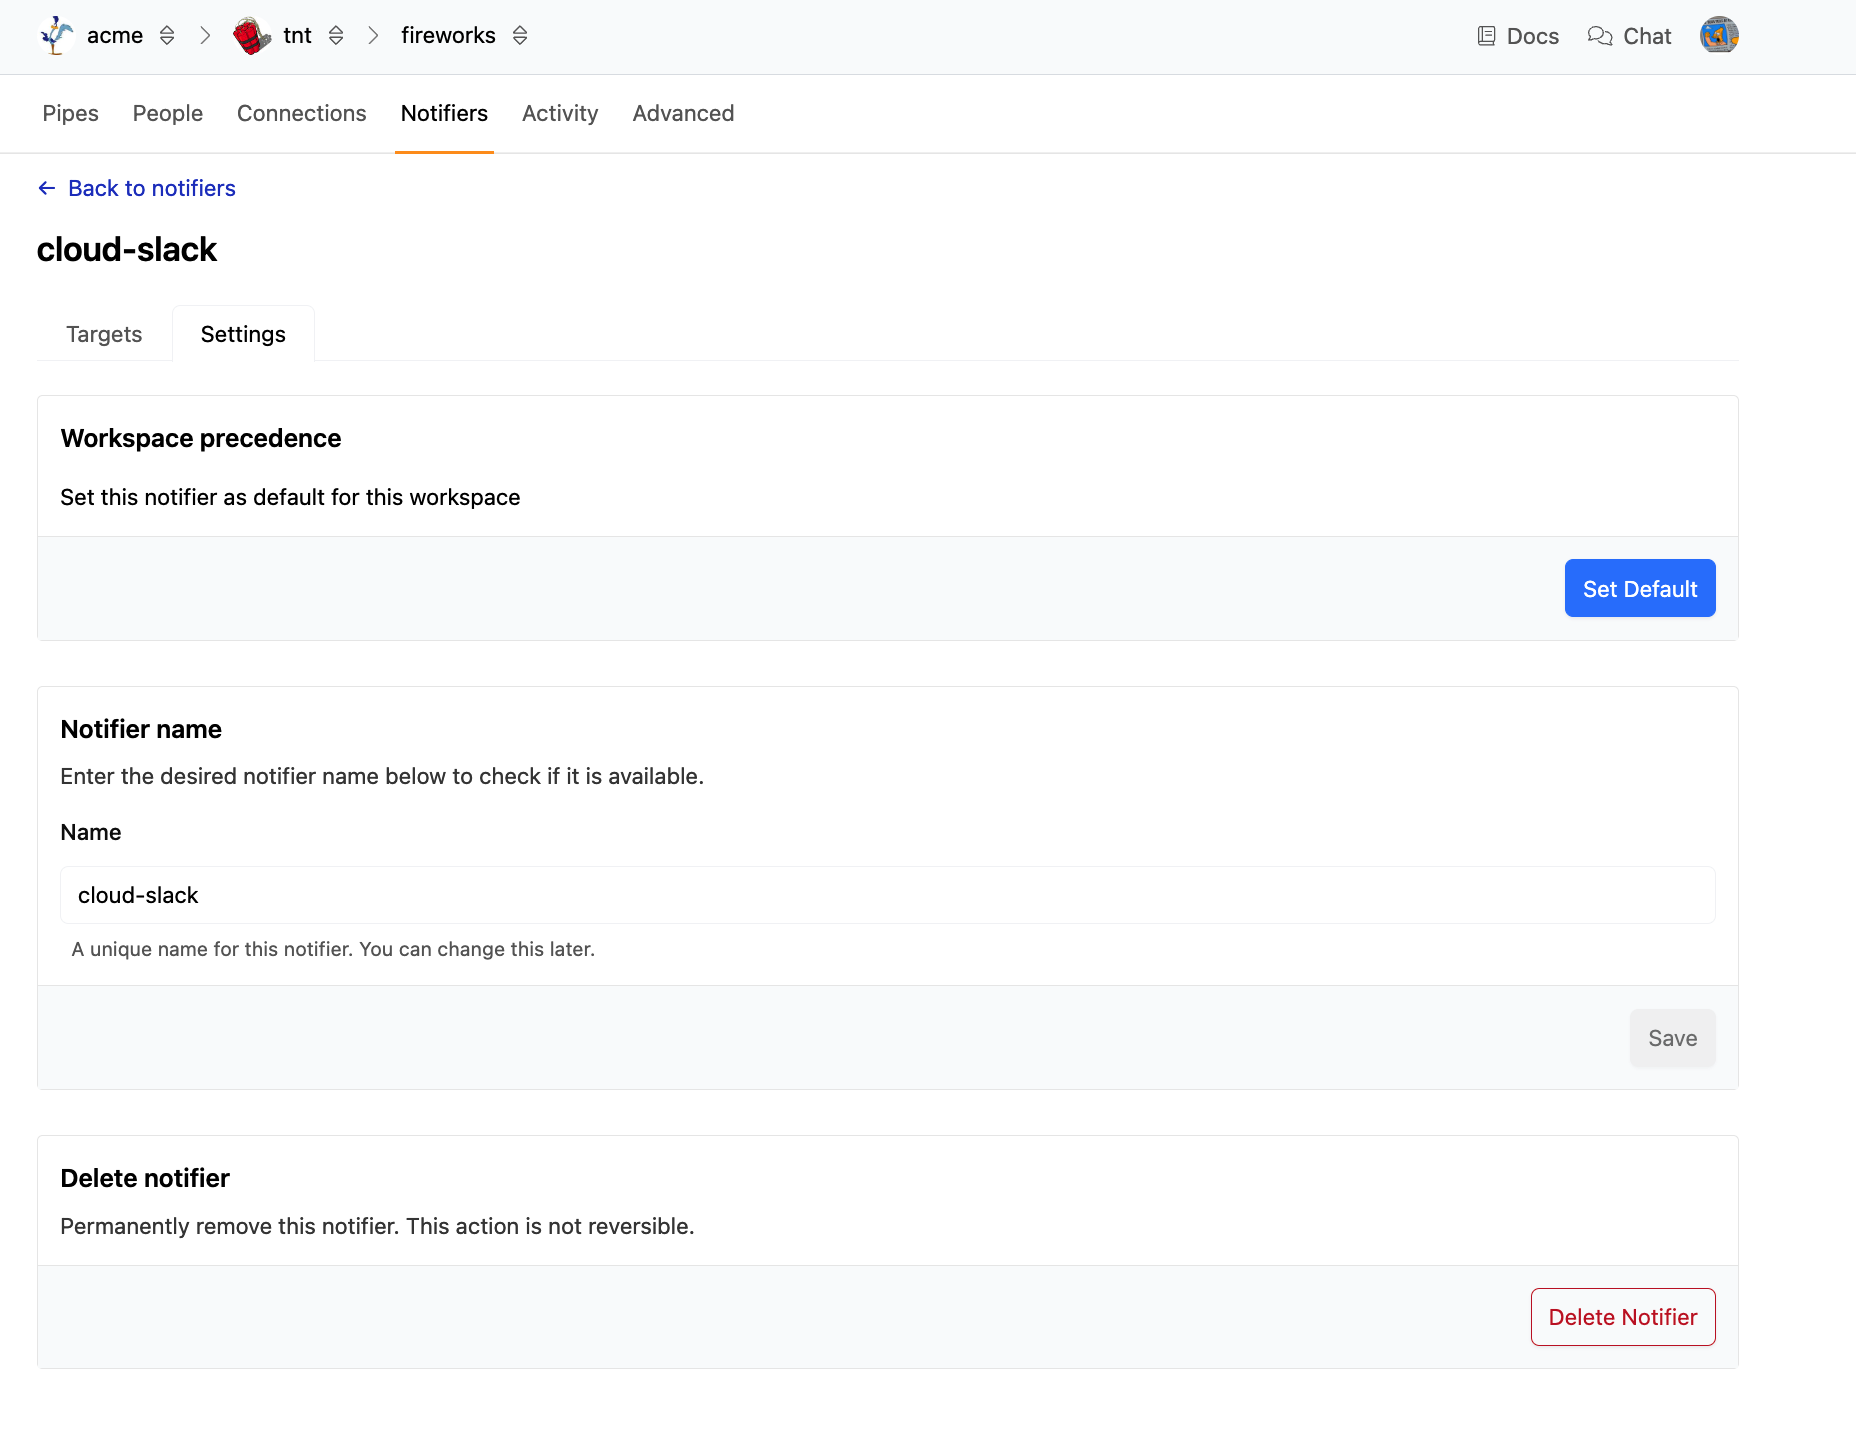Open the Pipes tab

tap(70, 113)
